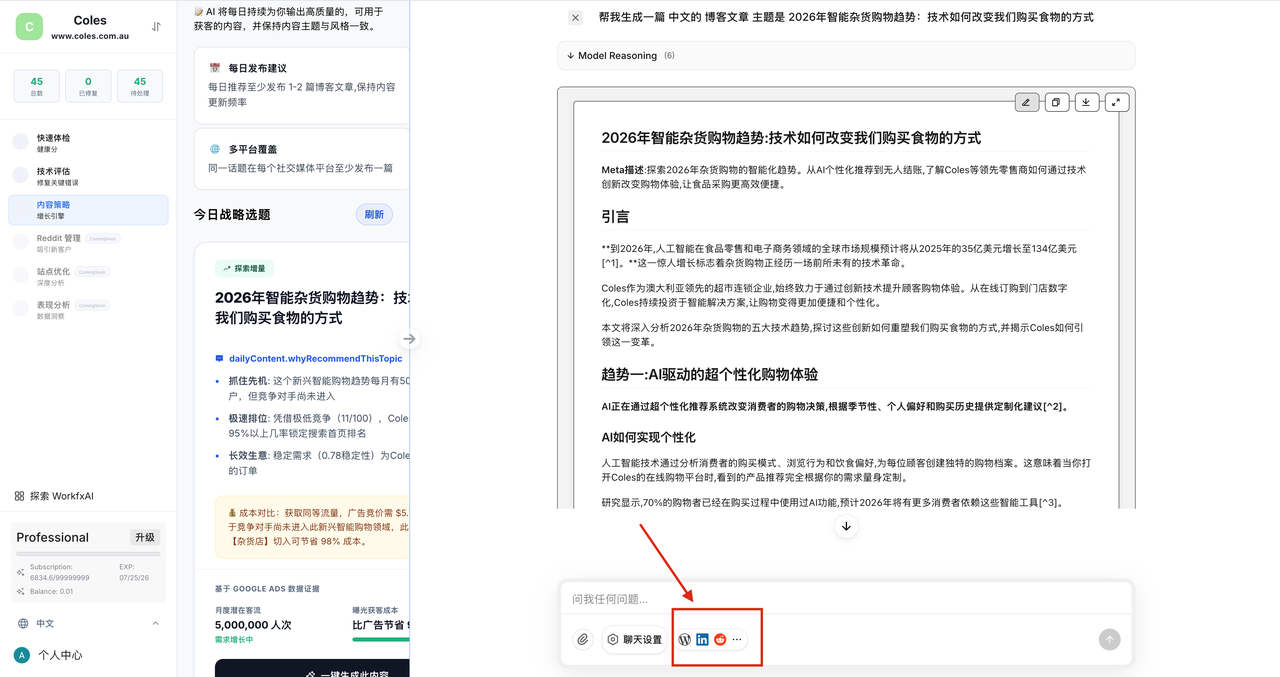
Task: Click the WordPress publish icon
Action: click(x=685, y=639)
